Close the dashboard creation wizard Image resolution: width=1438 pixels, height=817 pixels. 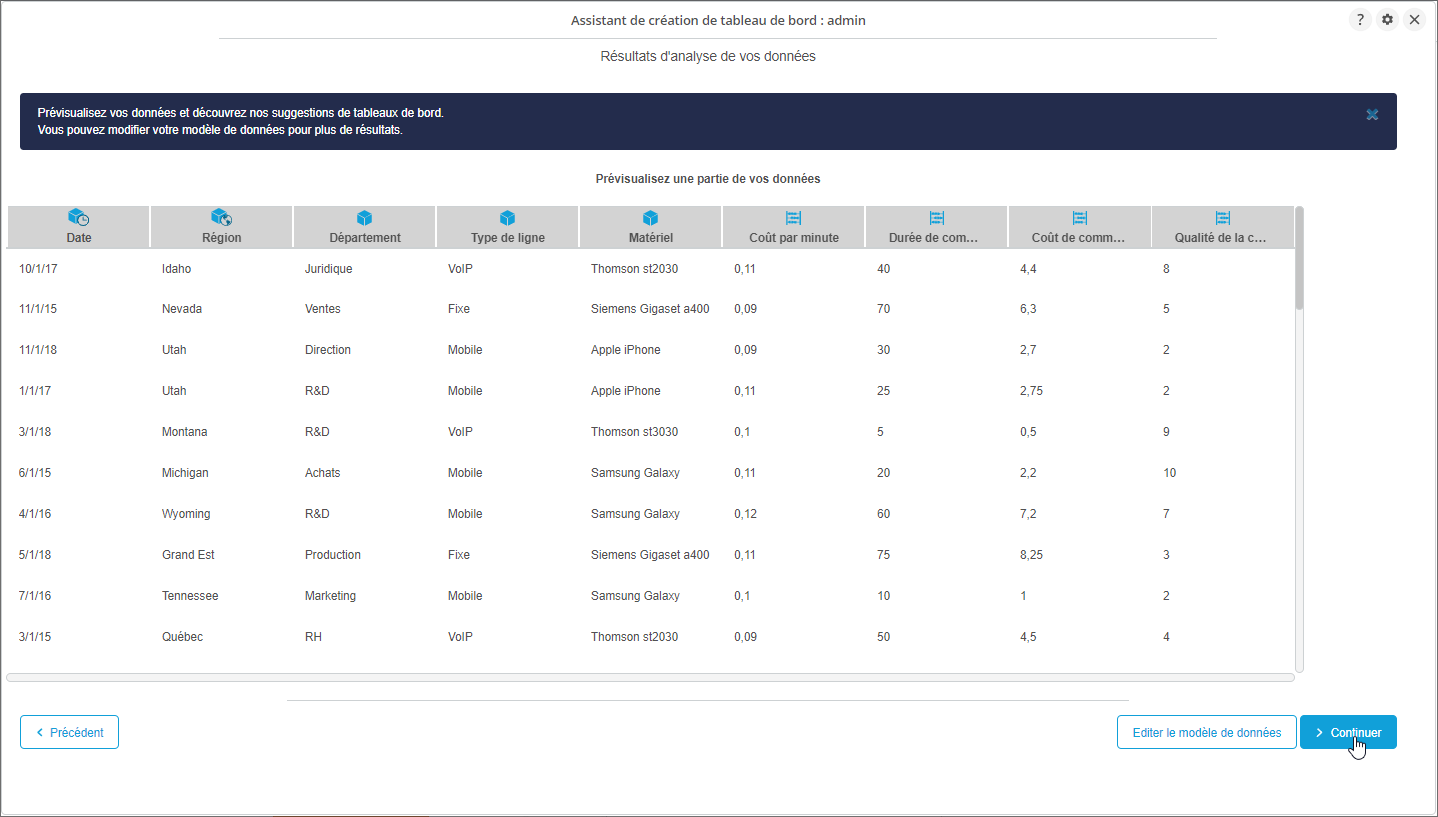pos(1414,20)
